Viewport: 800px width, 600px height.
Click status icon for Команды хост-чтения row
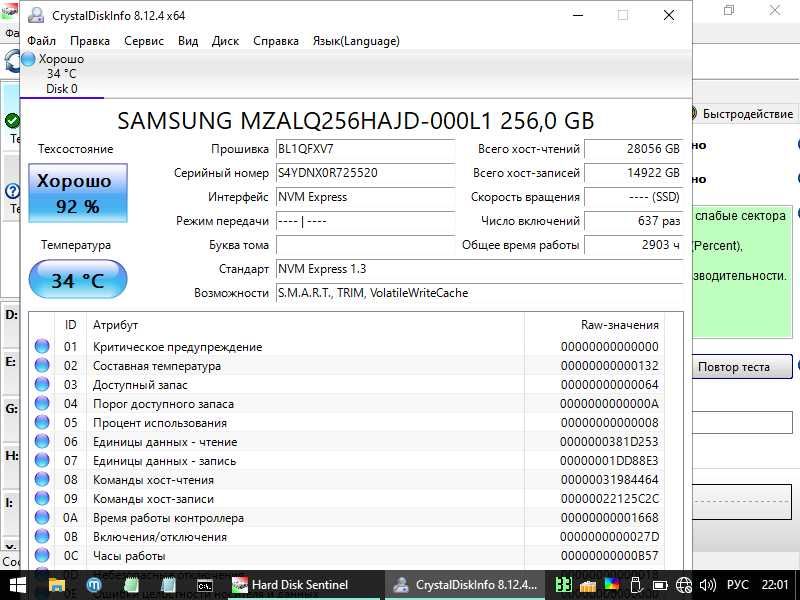[x=42, y=480]
